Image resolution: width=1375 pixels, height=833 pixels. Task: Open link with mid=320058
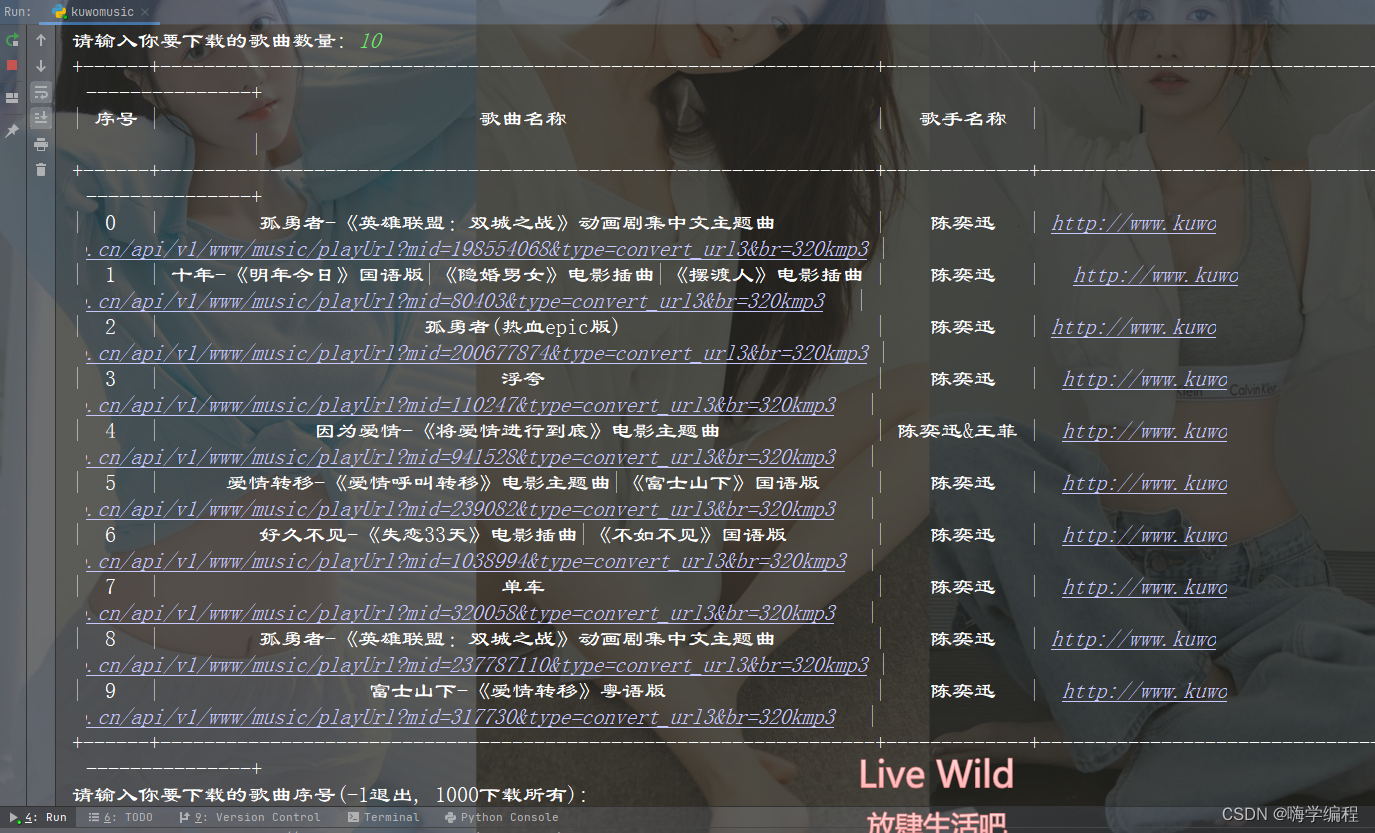tap(460, 613)
